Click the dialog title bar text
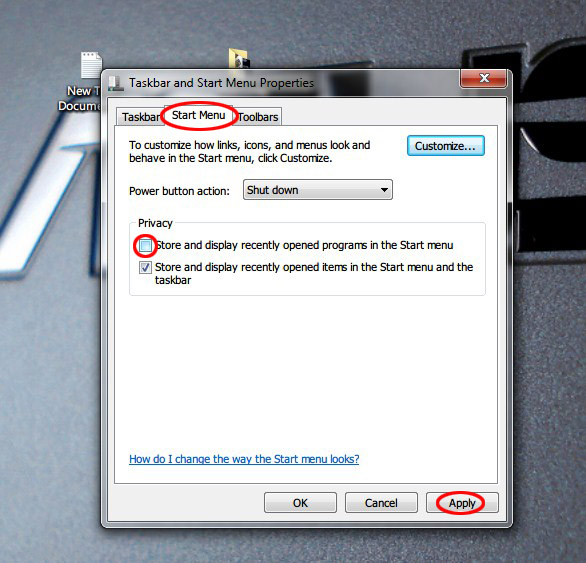Image resolution: width=586 pixels, height=563 pixels. point(221,83)
